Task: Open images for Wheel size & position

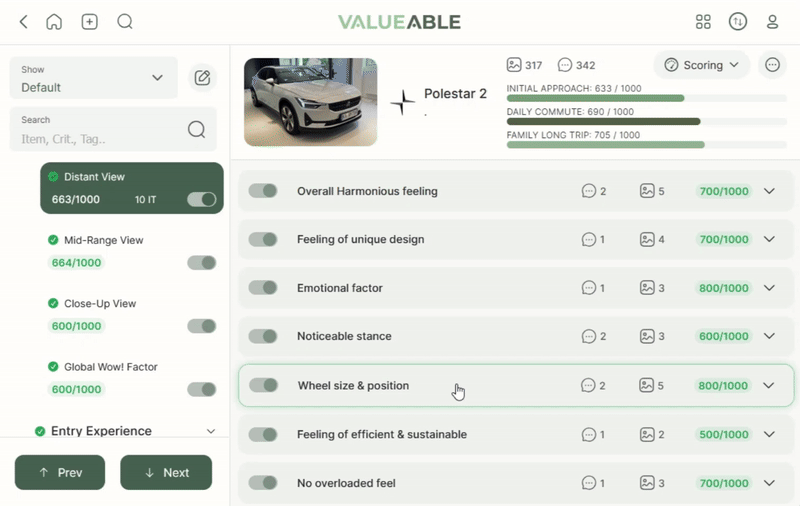Action: [646, 385]
